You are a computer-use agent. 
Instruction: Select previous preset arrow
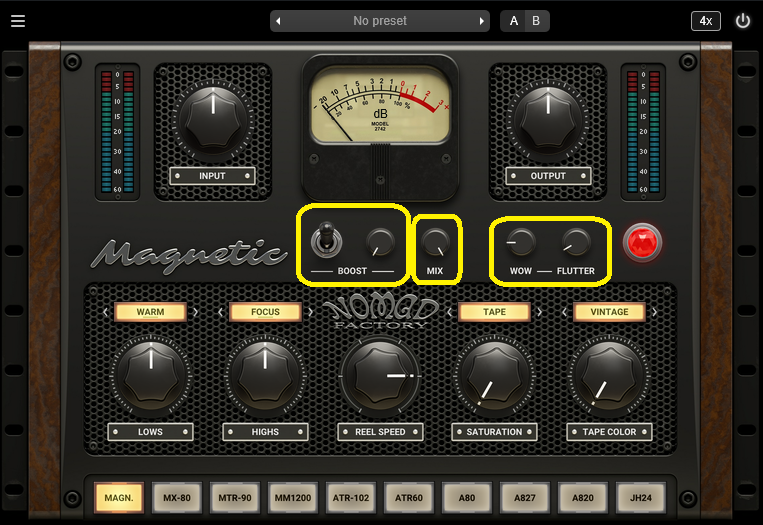point(278,21)
